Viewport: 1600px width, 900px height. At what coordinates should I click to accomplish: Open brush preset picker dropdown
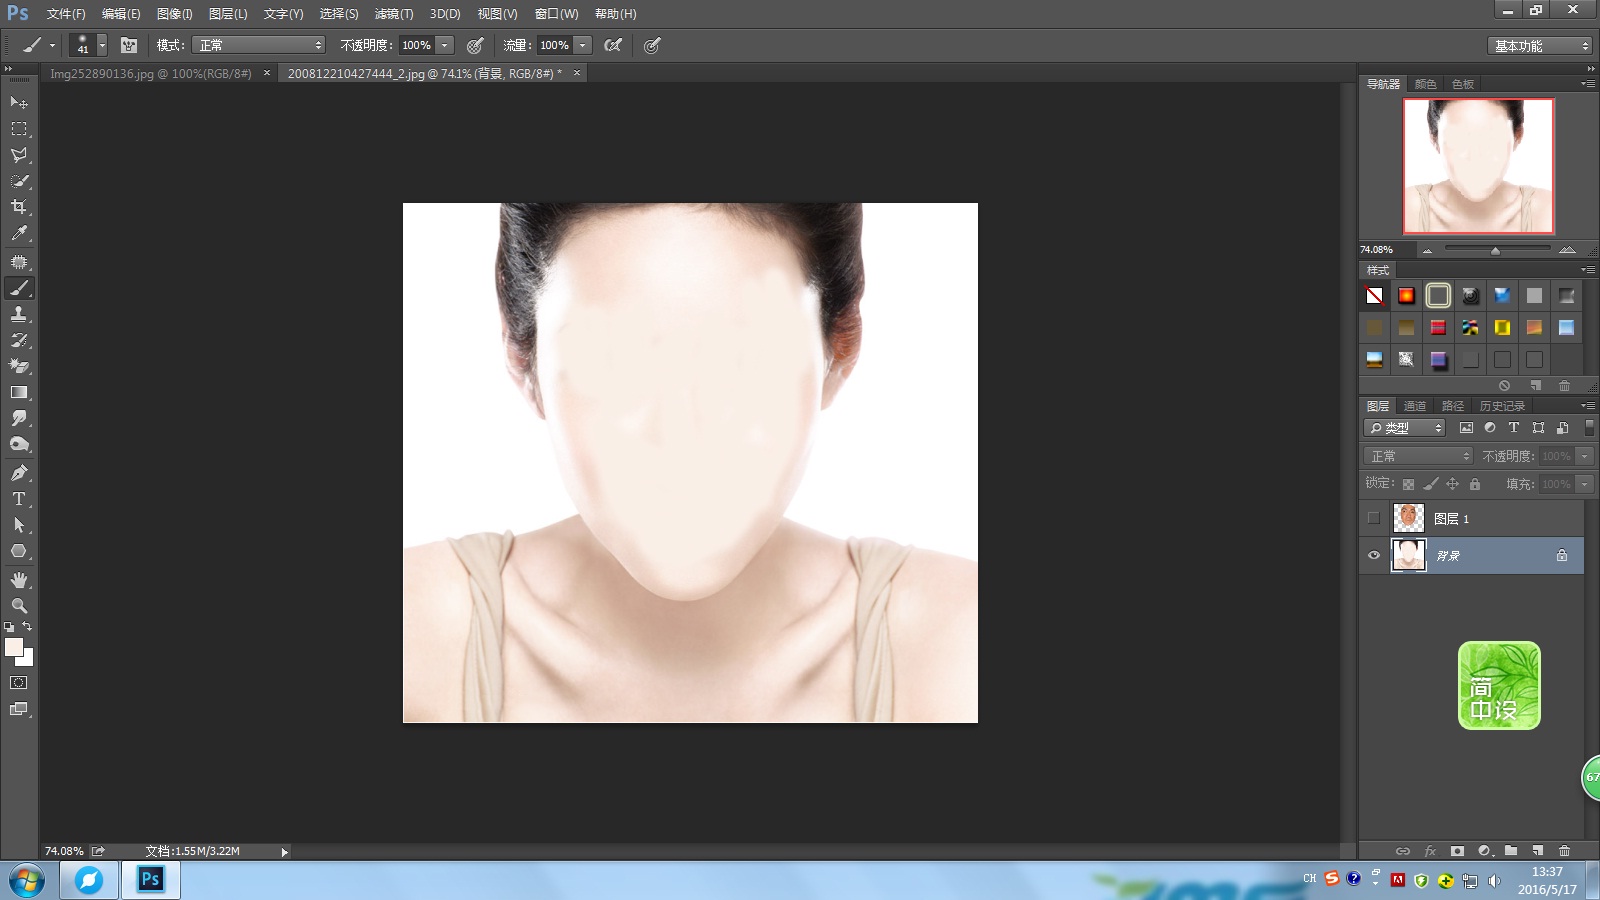coord(102,45)
